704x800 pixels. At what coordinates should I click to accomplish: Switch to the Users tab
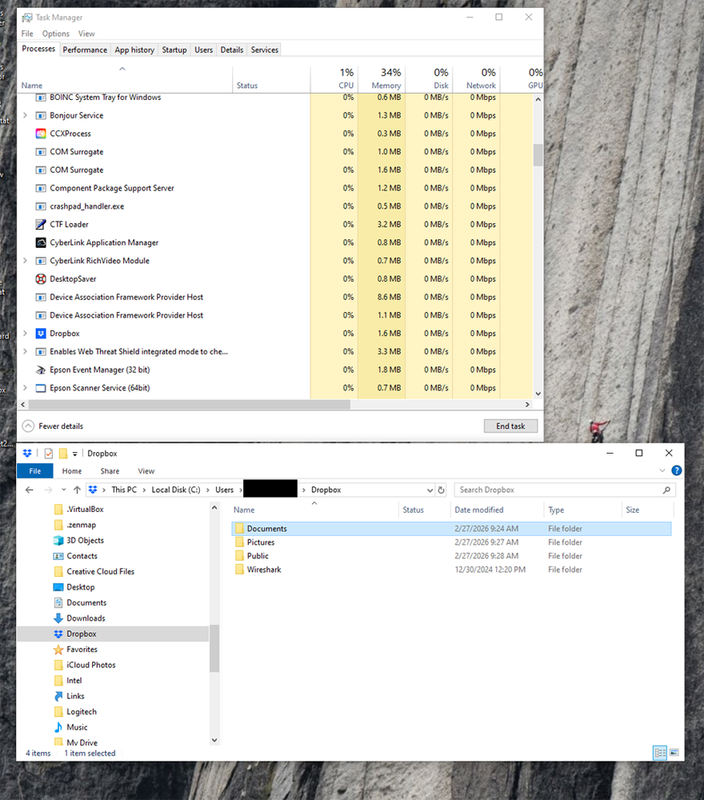204,50
